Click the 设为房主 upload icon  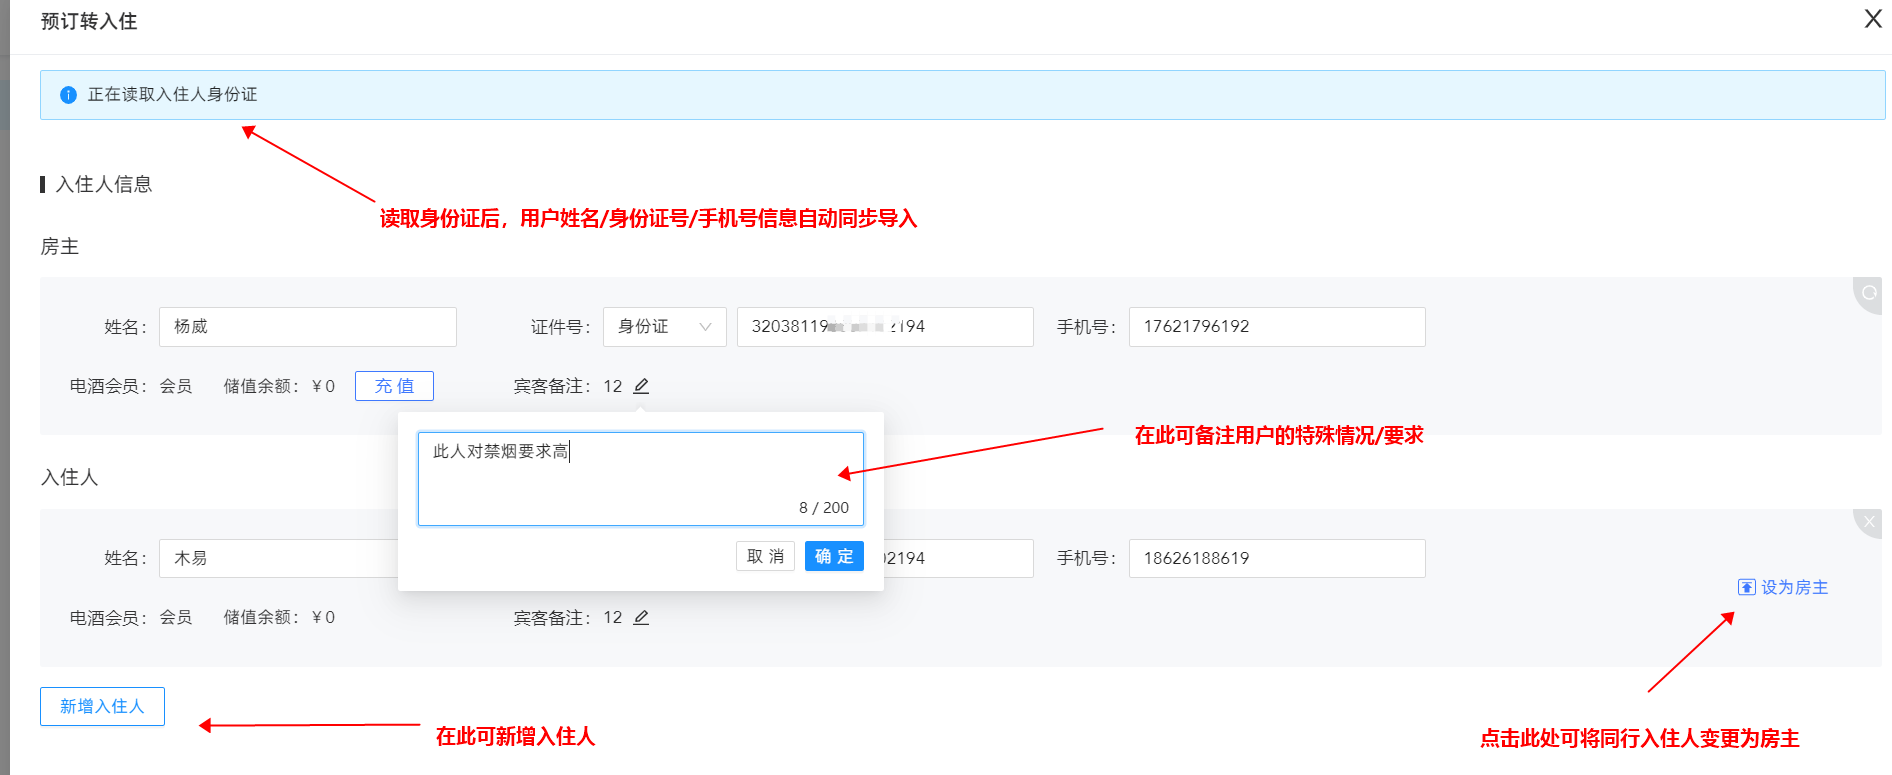(1746, 587)
